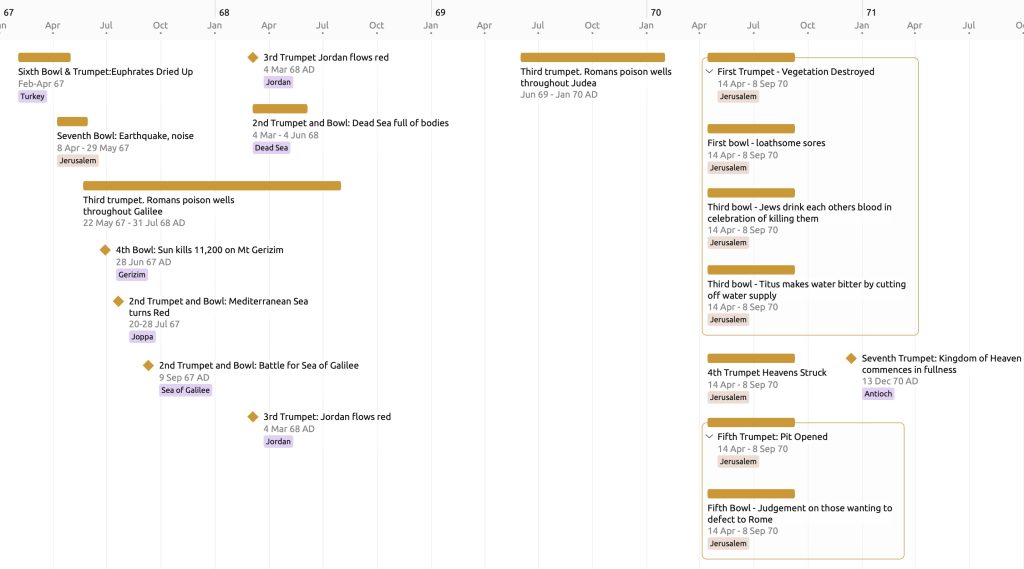The image size is (1024, 569).
Task: Select the top 3rd Trumpet Jordan flows red diamond
Action: [x=253, y=57]
